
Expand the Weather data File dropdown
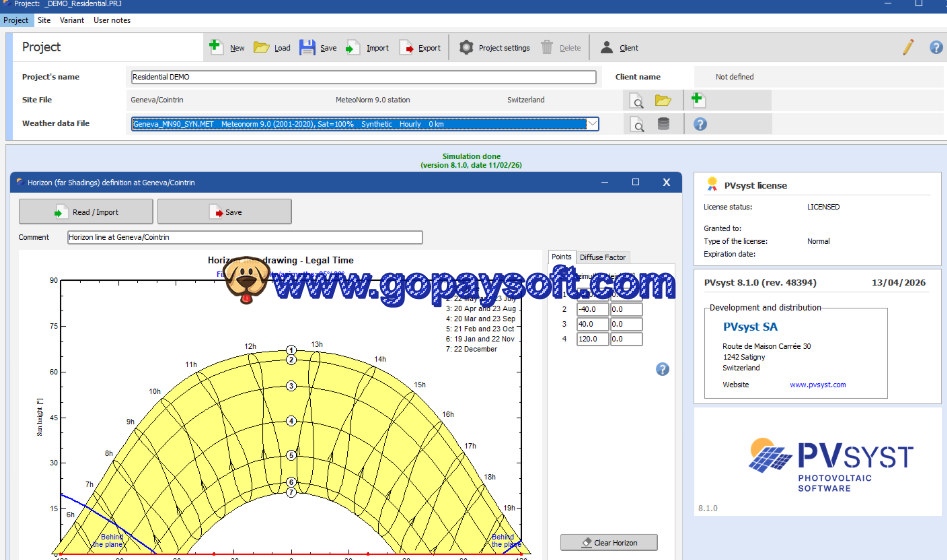point(592,124)
